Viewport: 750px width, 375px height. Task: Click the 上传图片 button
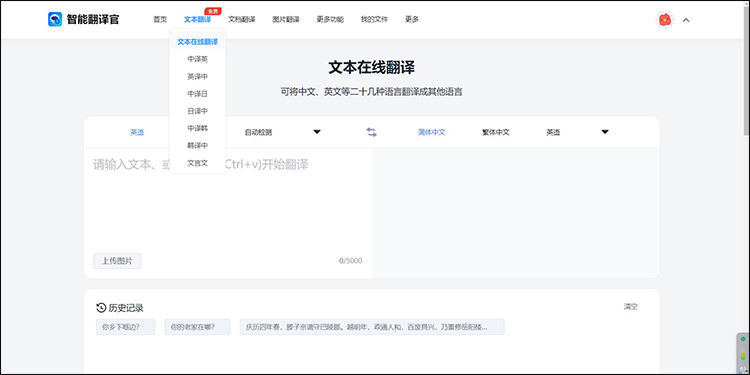pyautogui.click(x=117, y=261)
